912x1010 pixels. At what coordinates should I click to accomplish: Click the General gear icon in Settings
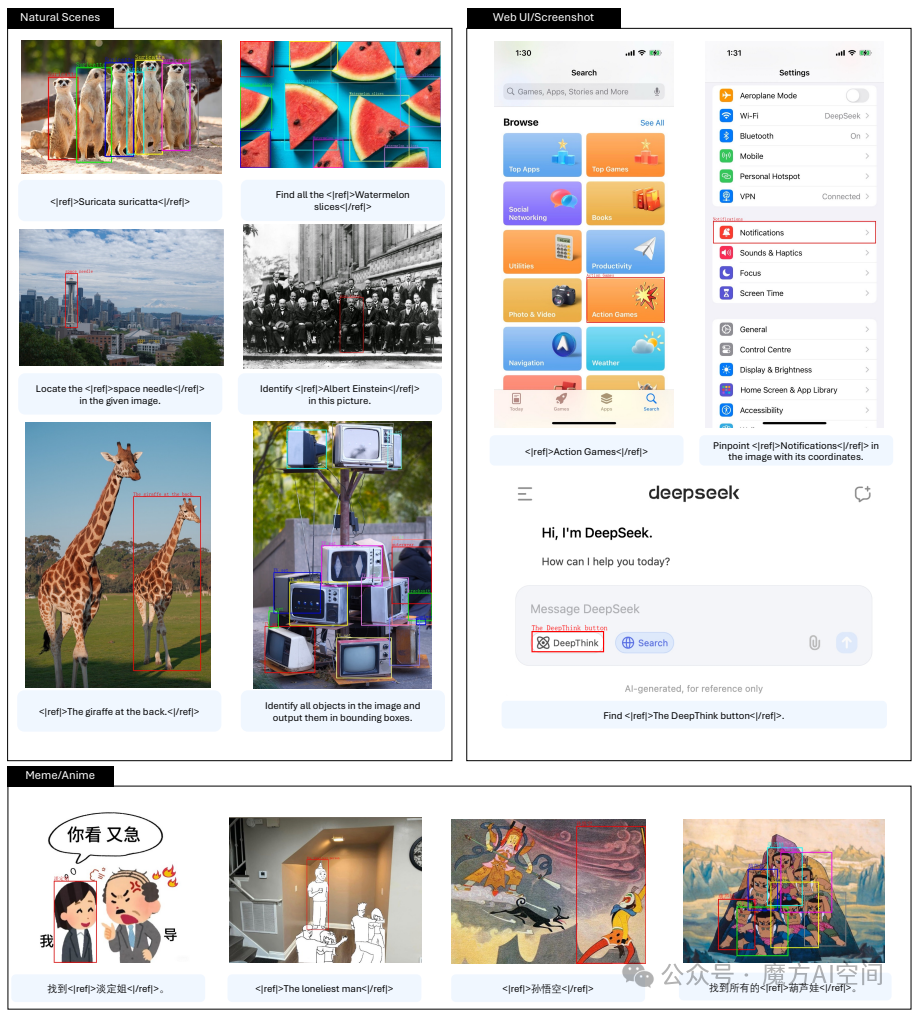coord(726,329)
